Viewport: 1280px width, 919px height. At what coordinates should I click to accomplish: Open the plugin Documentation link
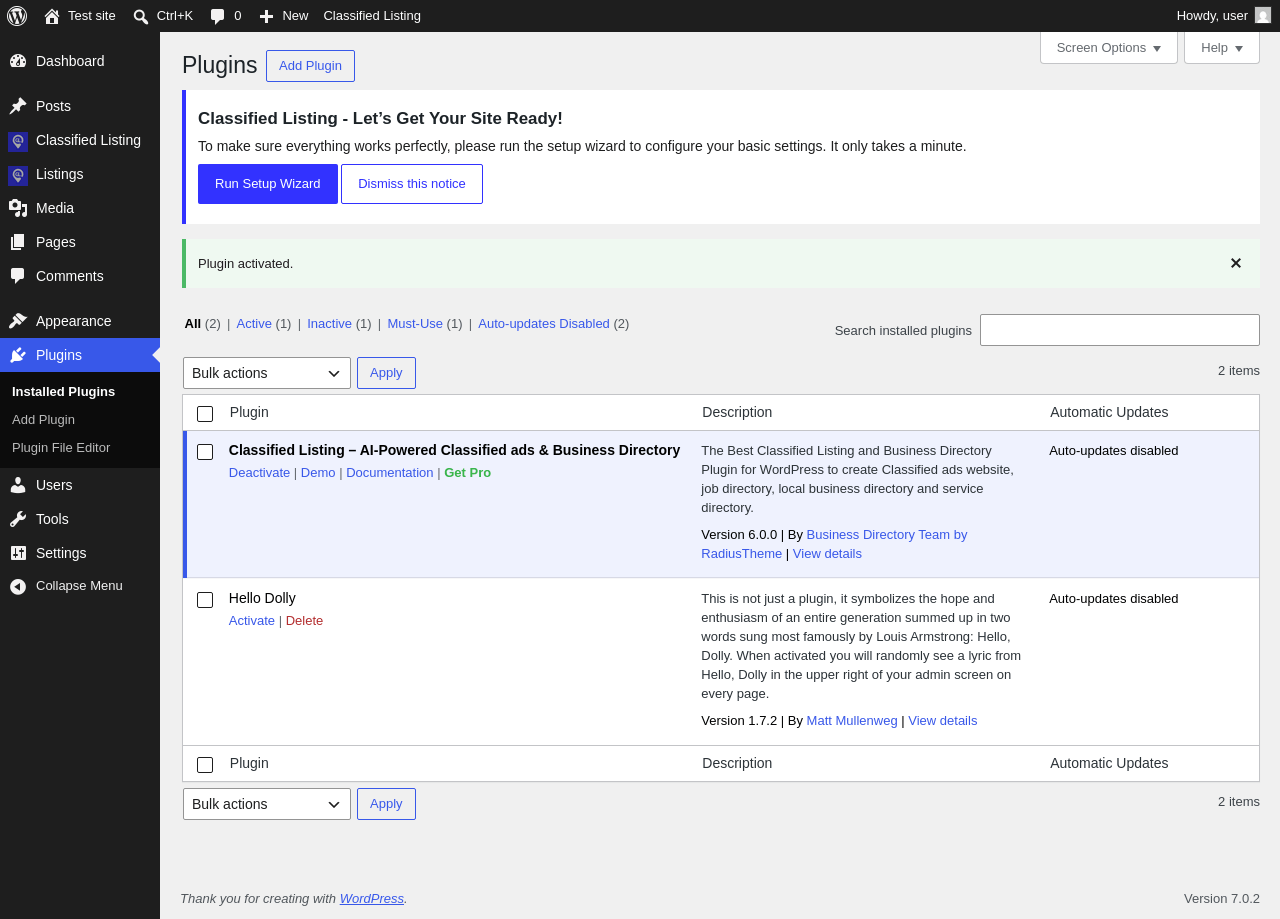click(390, 473)
